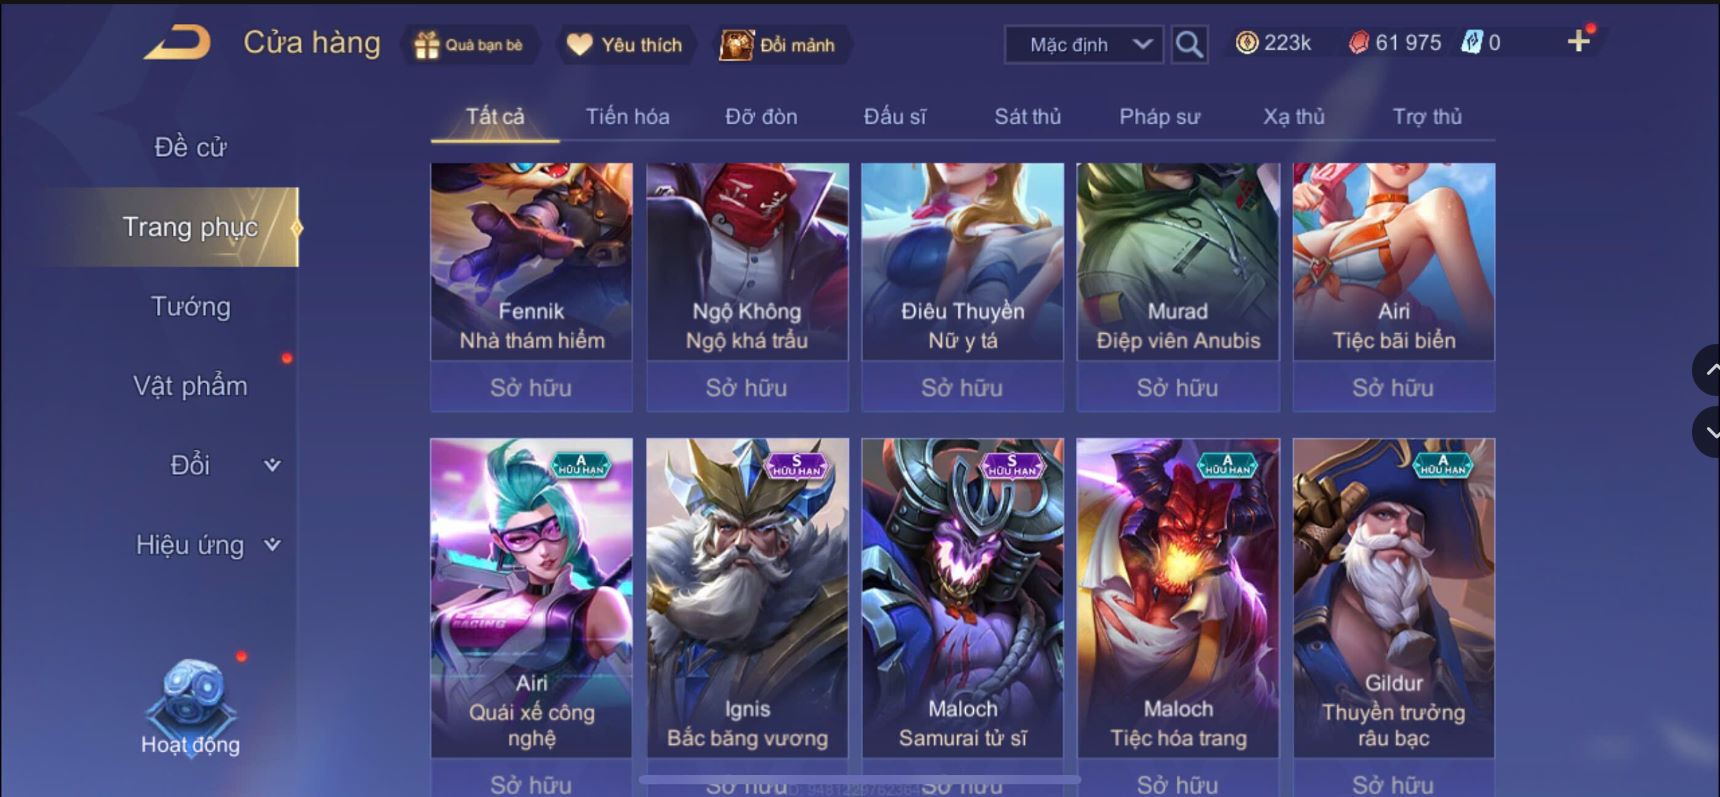1720x797 pixels.
Task: Go back using the golden arrow icon
Action: [x=178, y=42]
